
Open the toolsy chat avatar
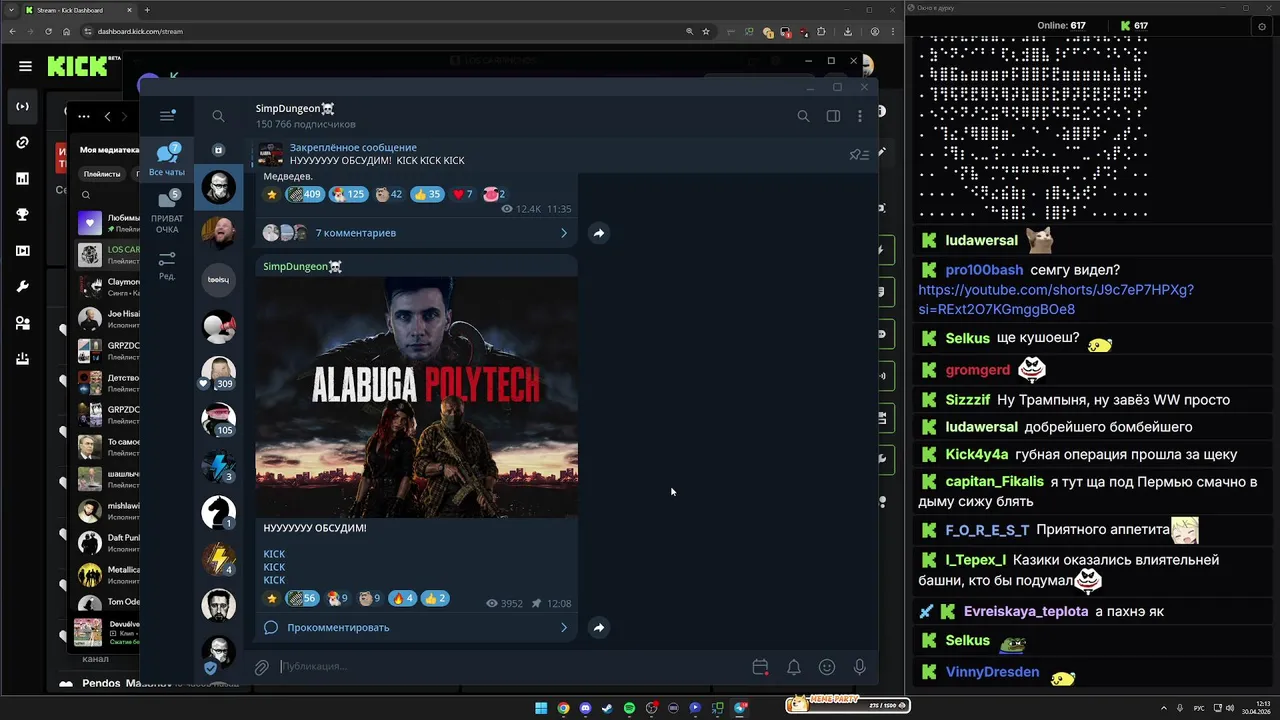[x=218, y=280]
